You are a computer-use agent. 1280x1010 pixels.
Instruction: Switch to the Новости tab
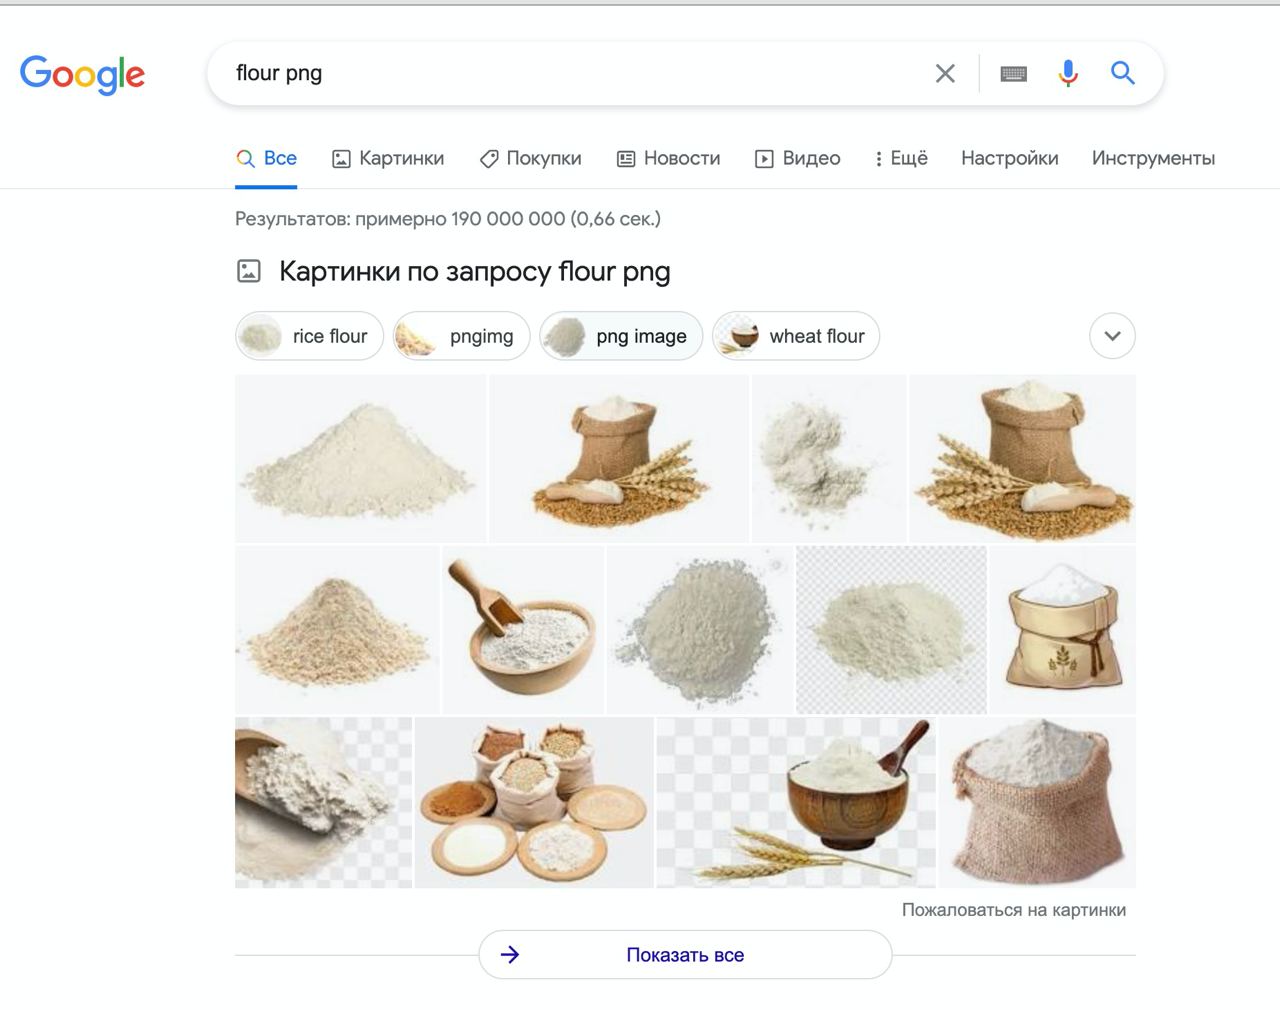(x=668, y=158)
